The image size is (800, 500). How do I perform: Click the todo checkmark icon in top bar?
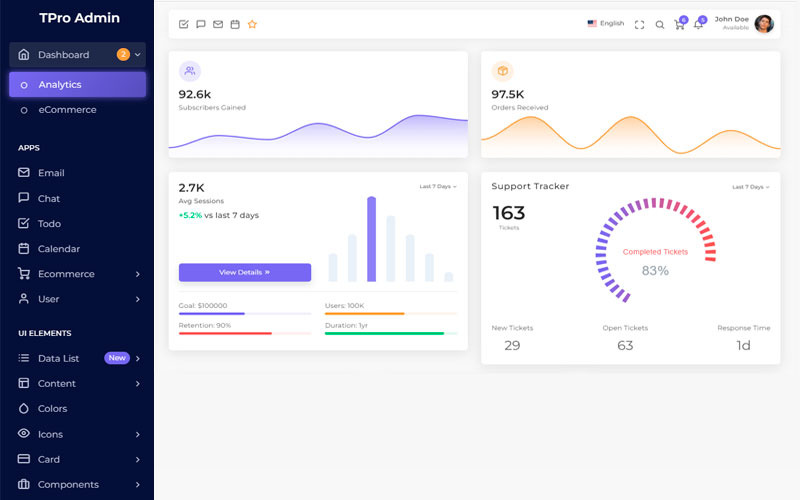[x=183, y=24]
